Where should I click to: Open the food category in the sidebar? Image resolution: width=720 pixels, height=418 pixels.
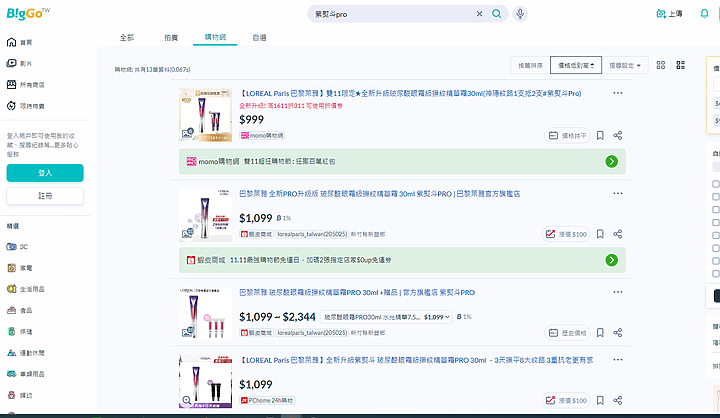(x=19, y=310)
